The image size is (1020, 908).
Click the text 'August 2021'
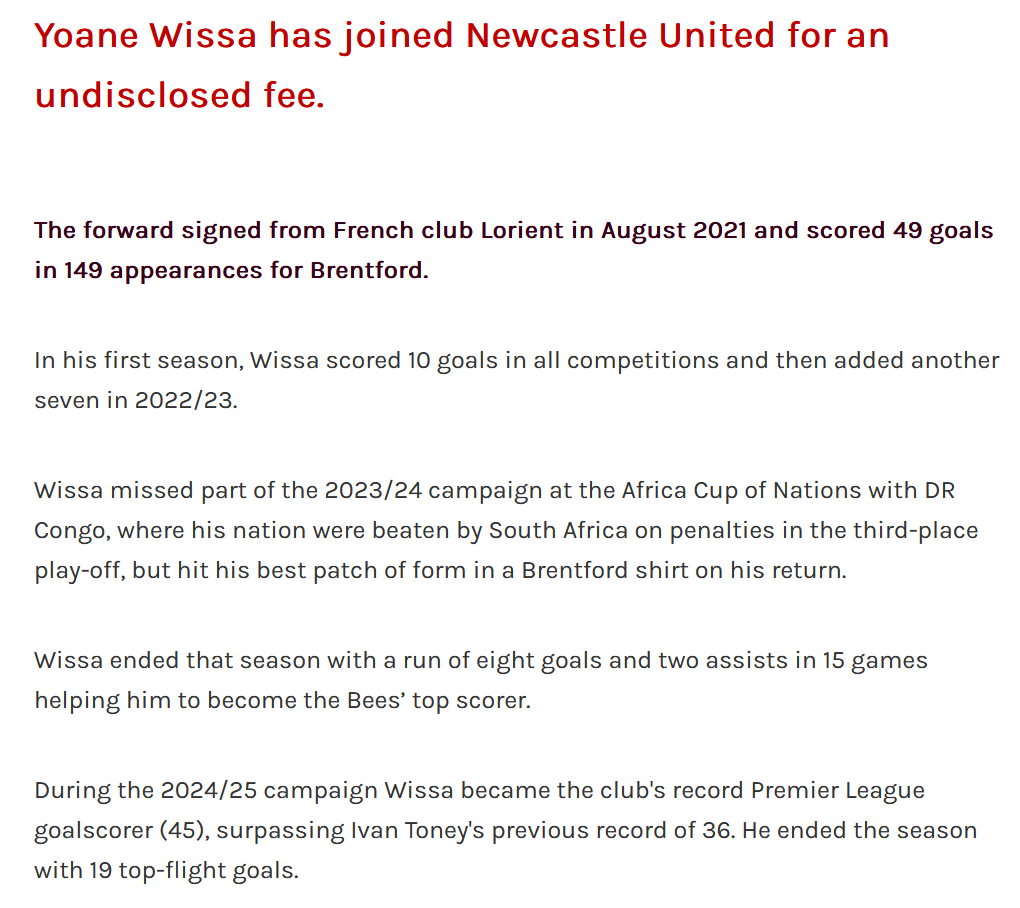point(673,231)
